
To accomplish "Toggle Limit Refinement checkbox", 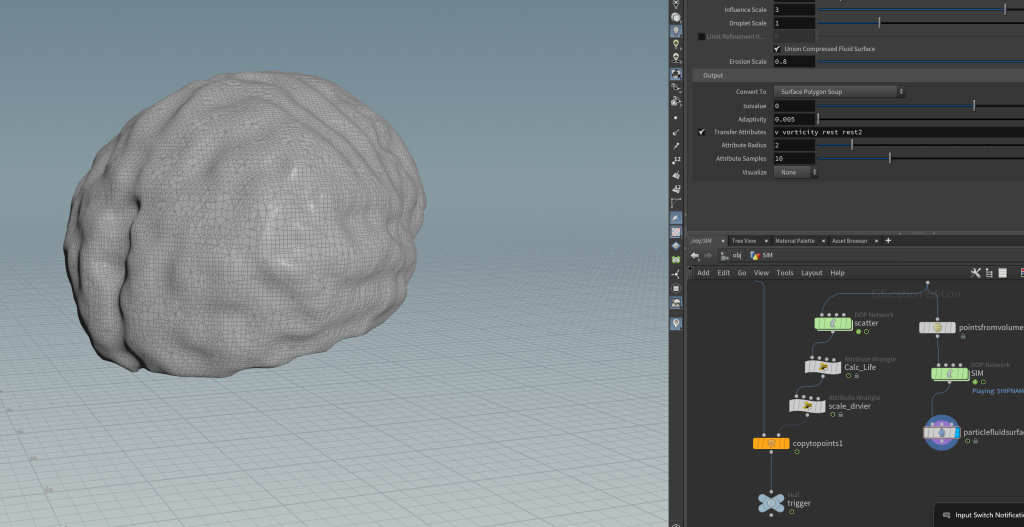I will 701,36.
